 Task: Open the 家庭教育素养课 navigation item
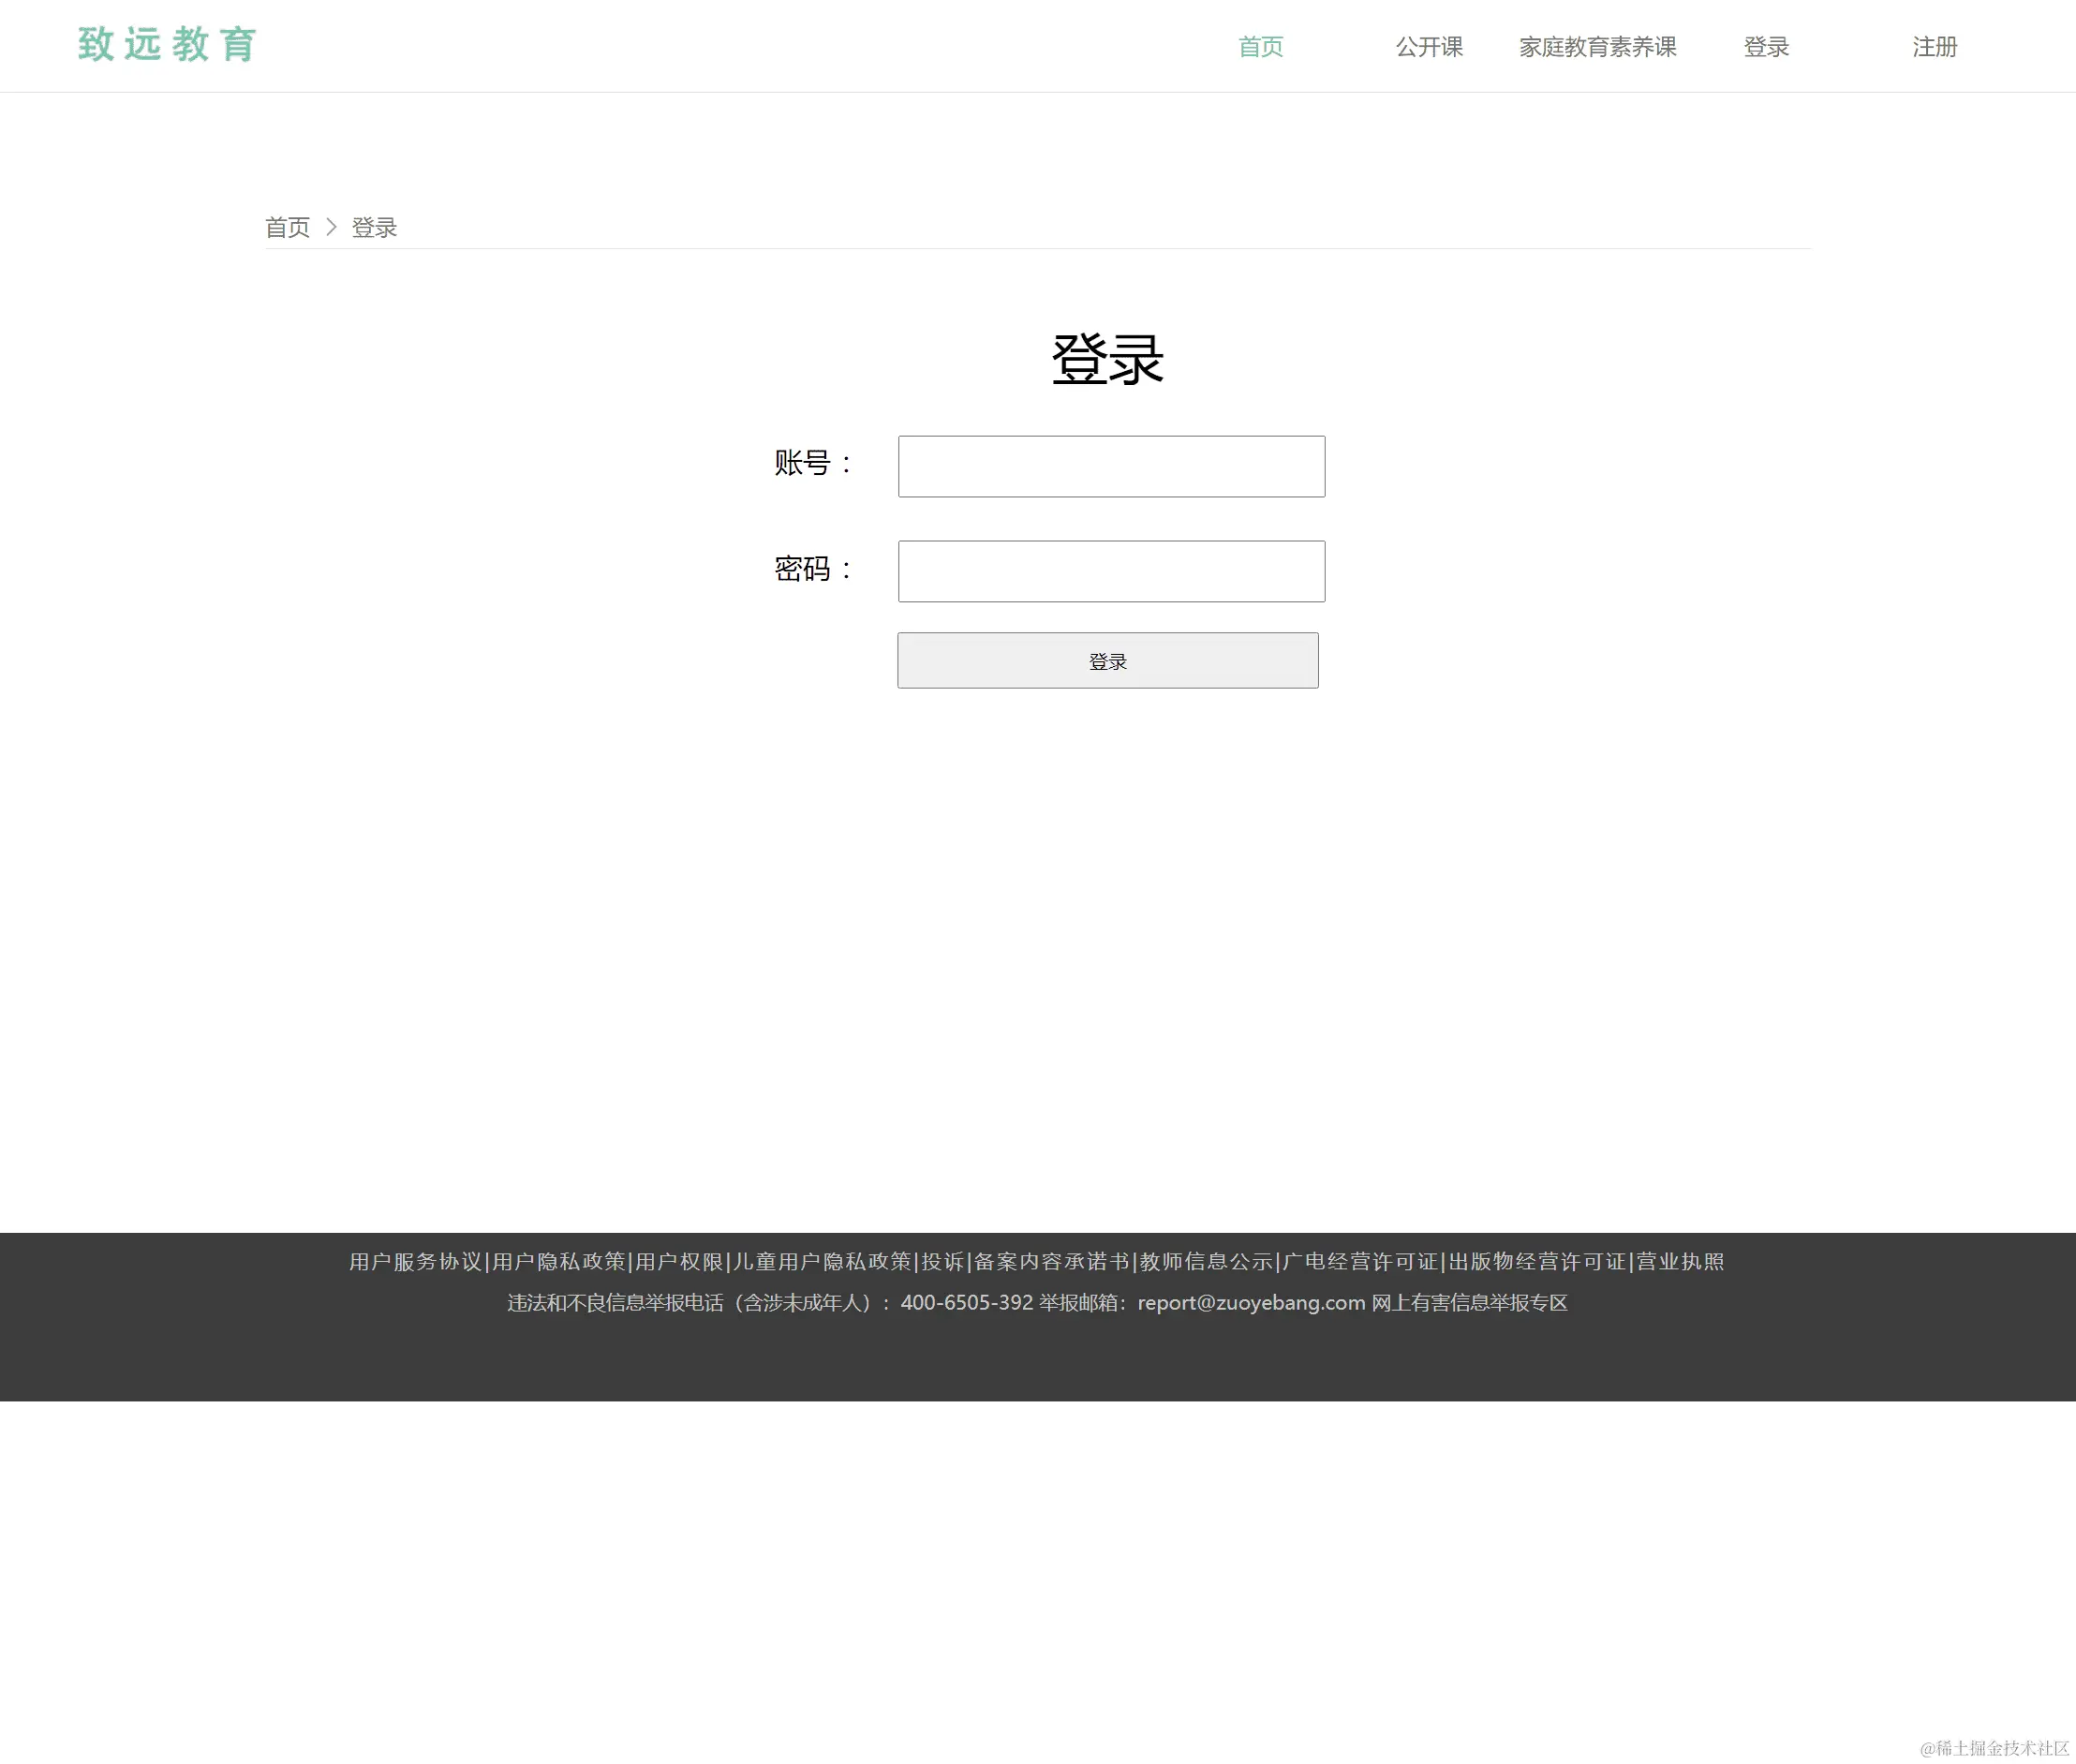pyautogui.click(x=1597, y=46)
